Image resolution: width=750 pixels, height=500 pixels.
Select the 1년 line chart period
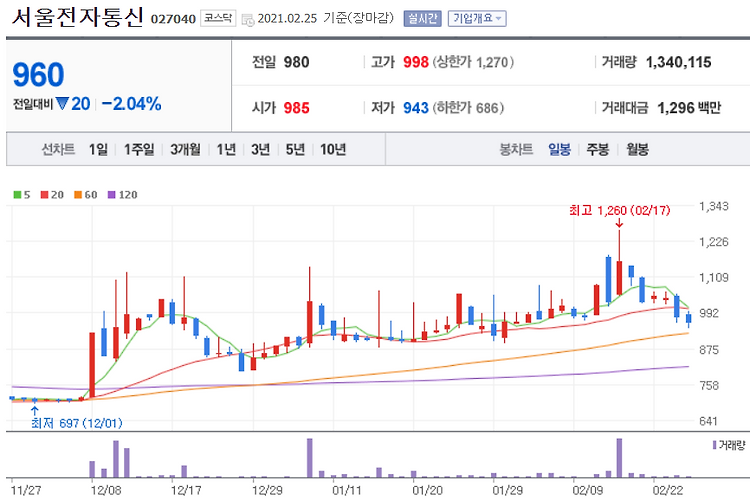coord(226,150)
